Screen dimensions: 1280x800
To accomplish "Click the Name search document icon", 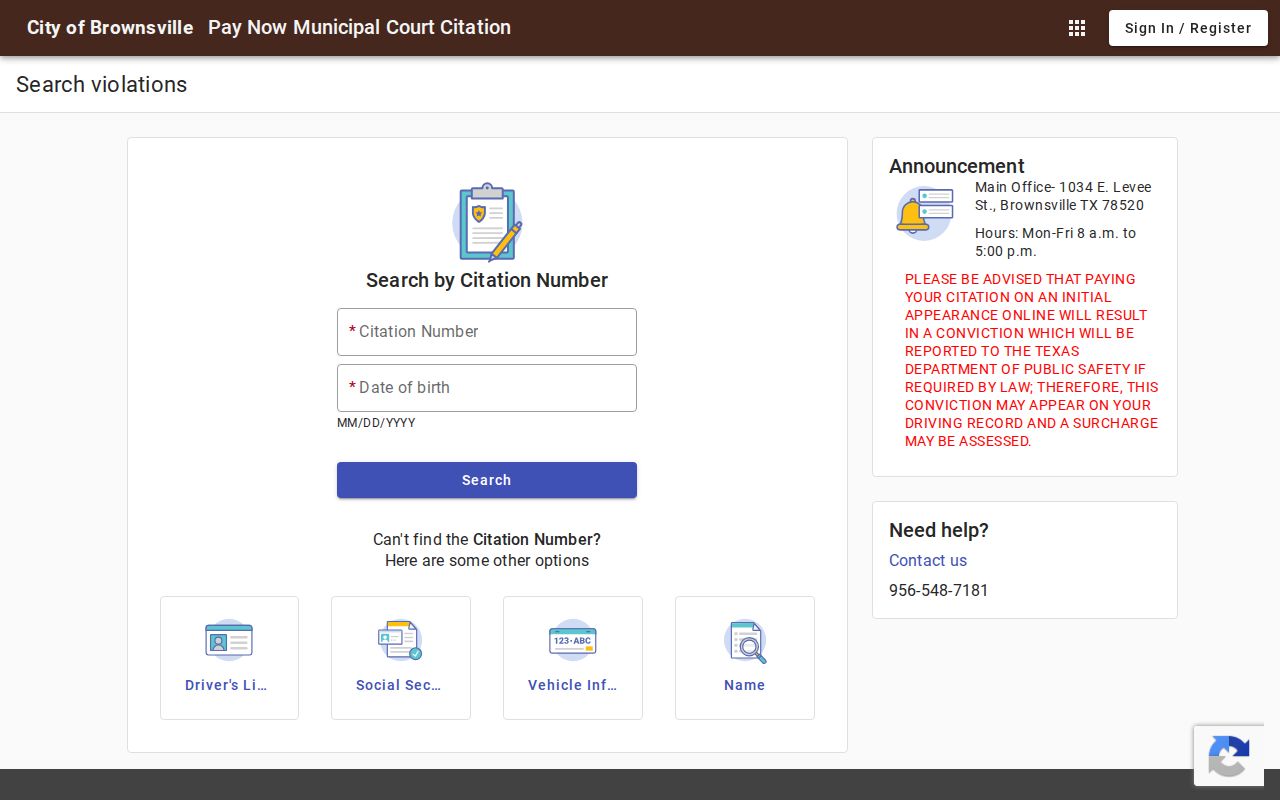I will [745, 641].
